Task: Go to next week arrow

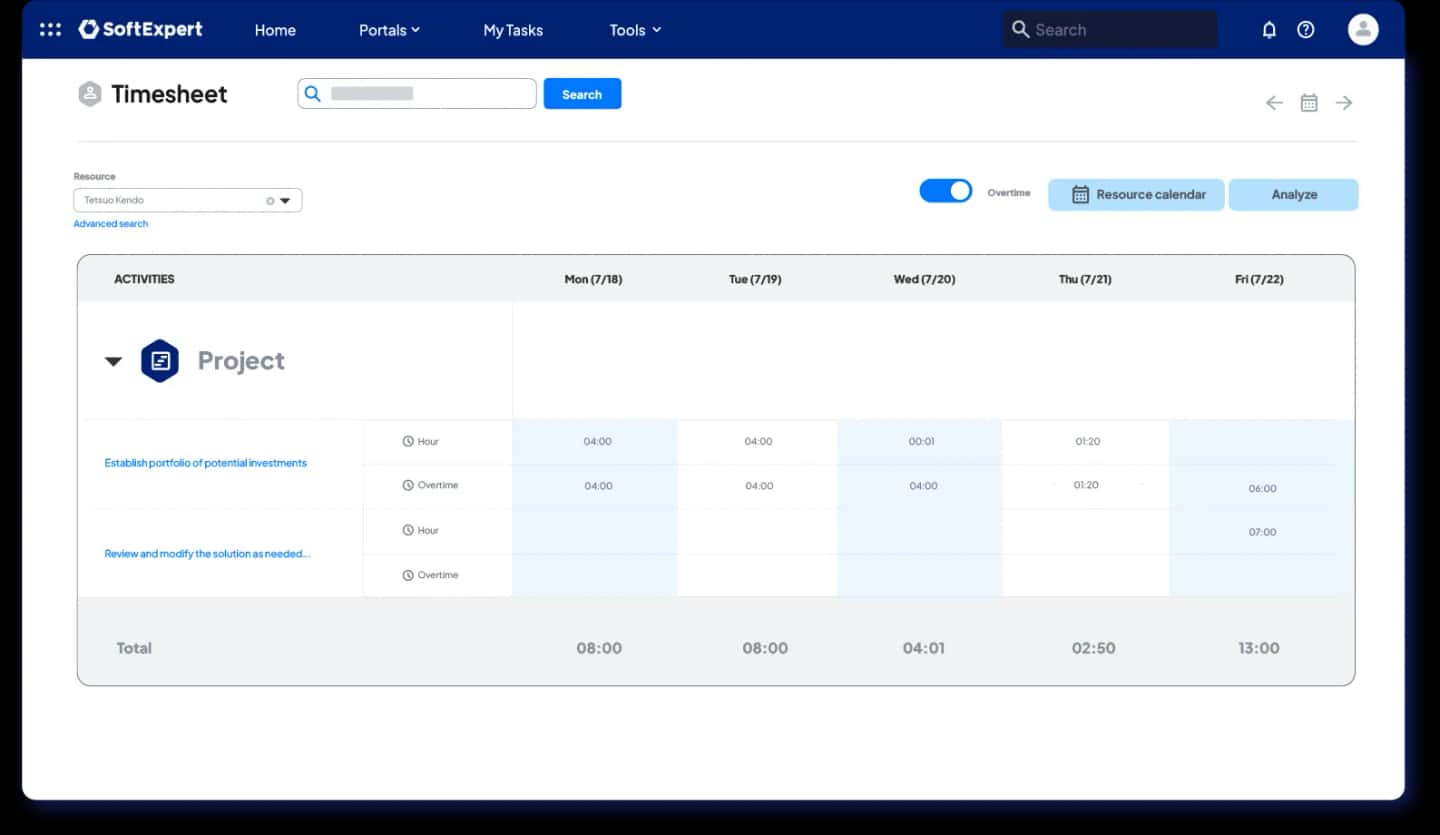Action: [x=1344, y=103]
